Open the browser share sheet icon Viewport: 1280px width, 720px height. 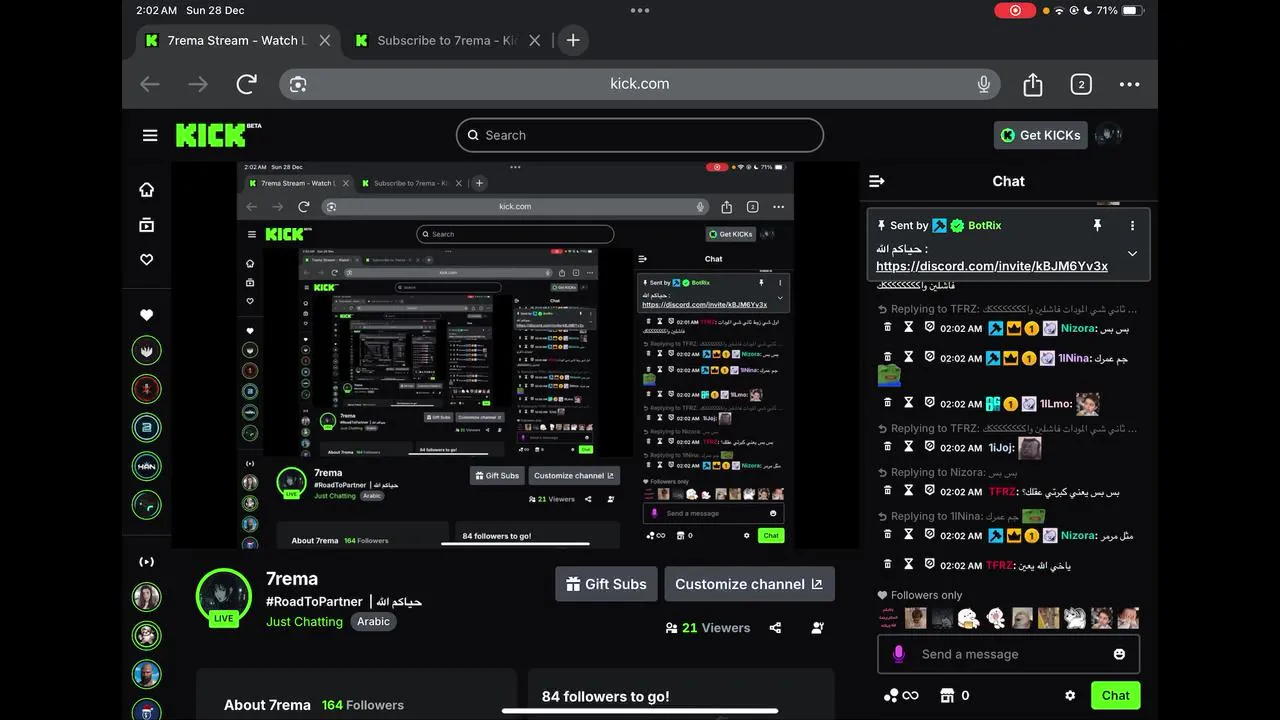click(1033, 84)
